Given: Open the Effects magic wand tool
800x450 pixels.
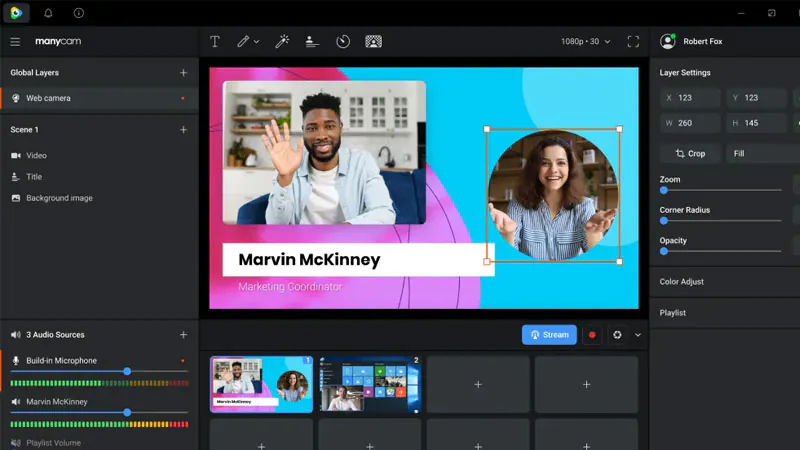Looking at the screenshot, I should click(x=282, y=41).
